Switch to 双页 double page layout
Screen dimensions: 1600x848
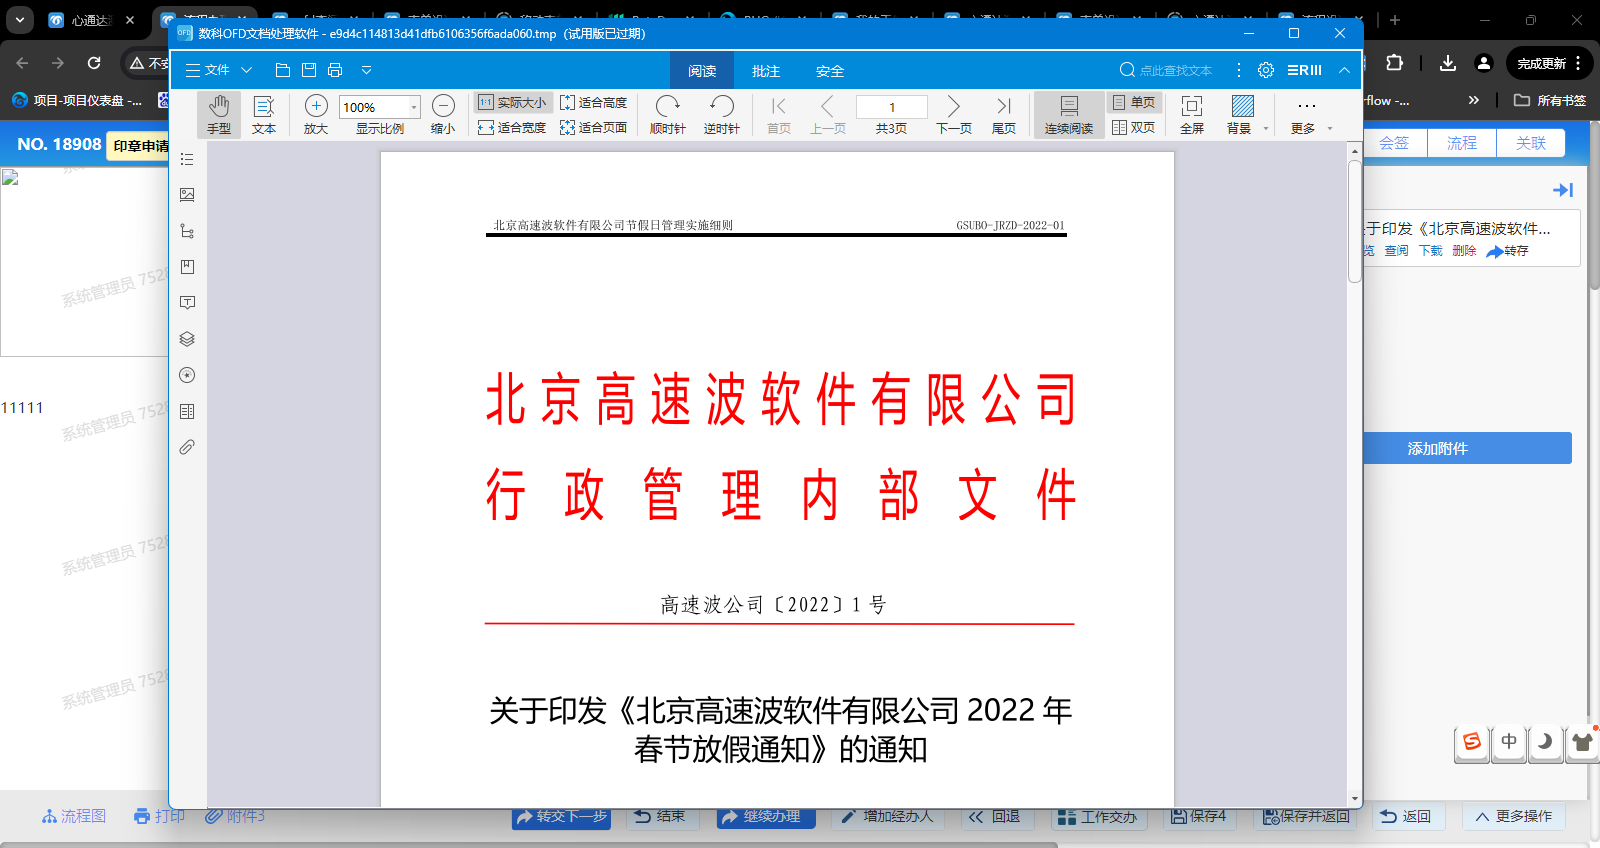click(x=1134, y=127)
